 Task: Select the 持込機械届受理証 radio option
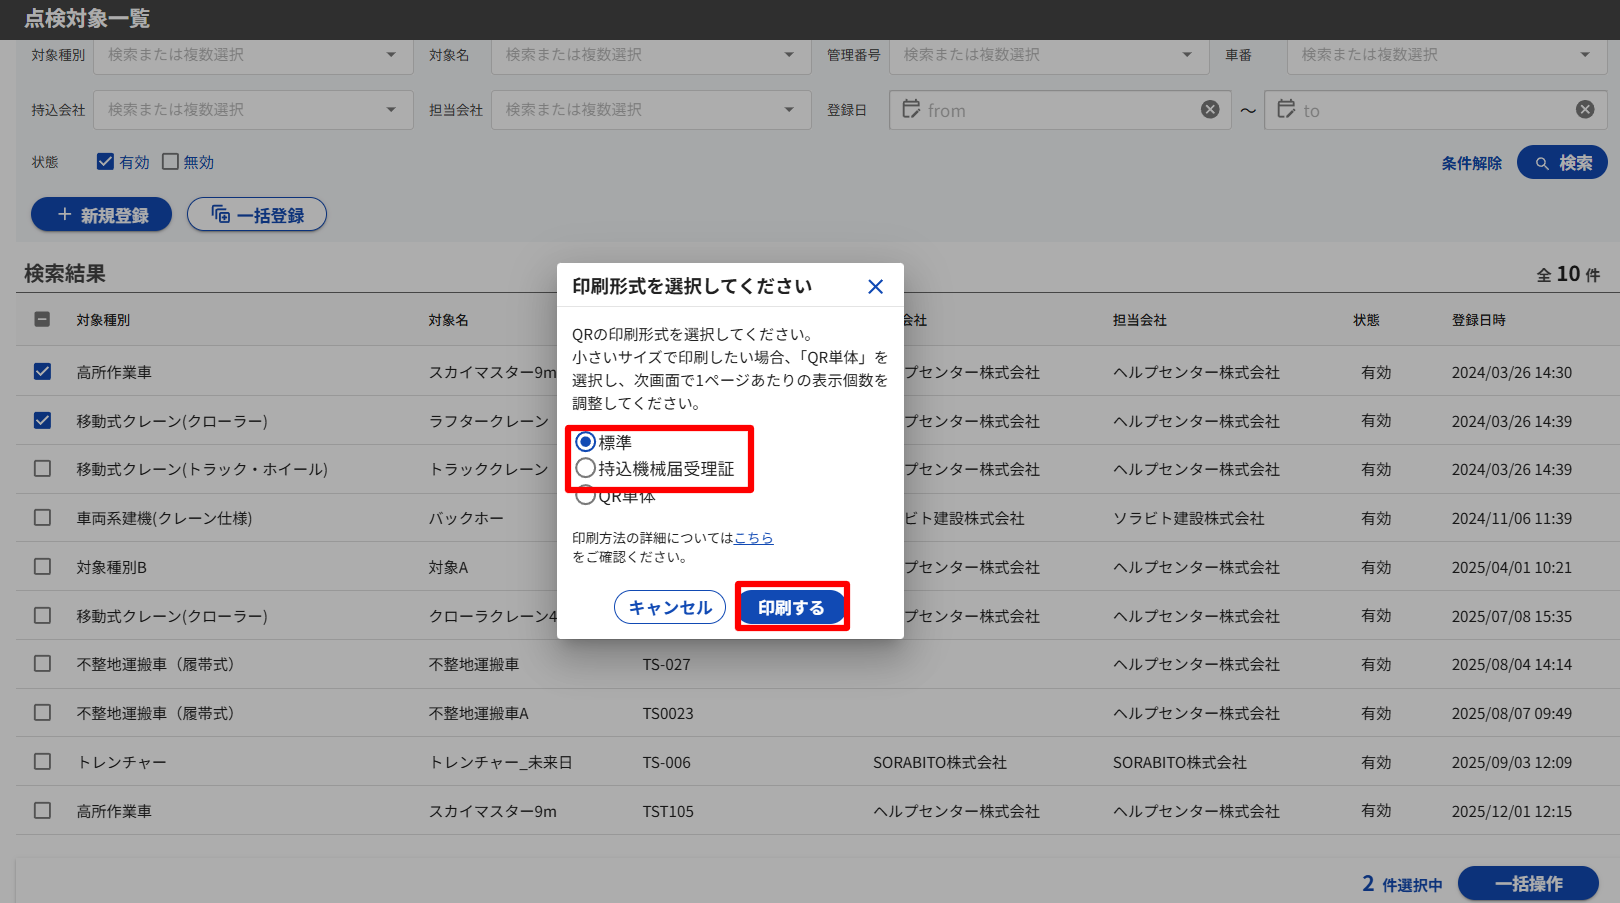586,468
